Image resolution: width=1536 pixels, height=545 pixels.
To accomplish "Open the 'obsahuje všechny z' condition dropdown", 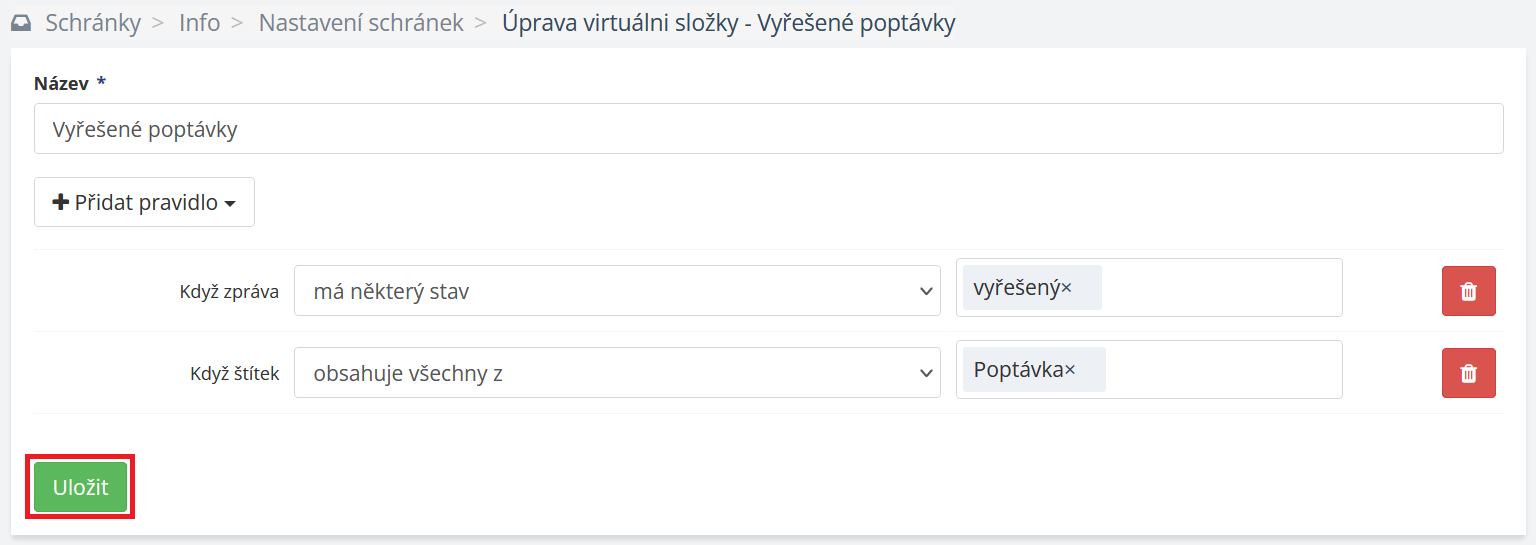I will pos(617,373).
